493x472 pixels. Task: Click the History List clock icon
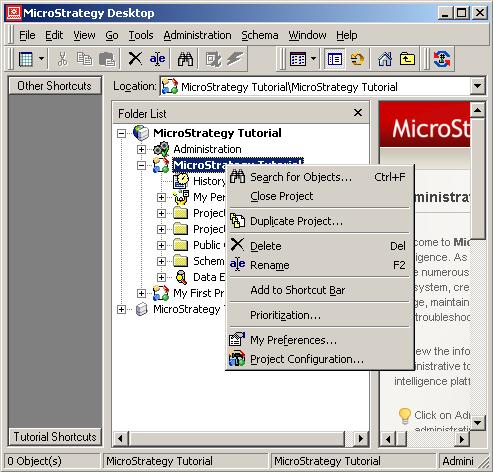coord(181,181)
